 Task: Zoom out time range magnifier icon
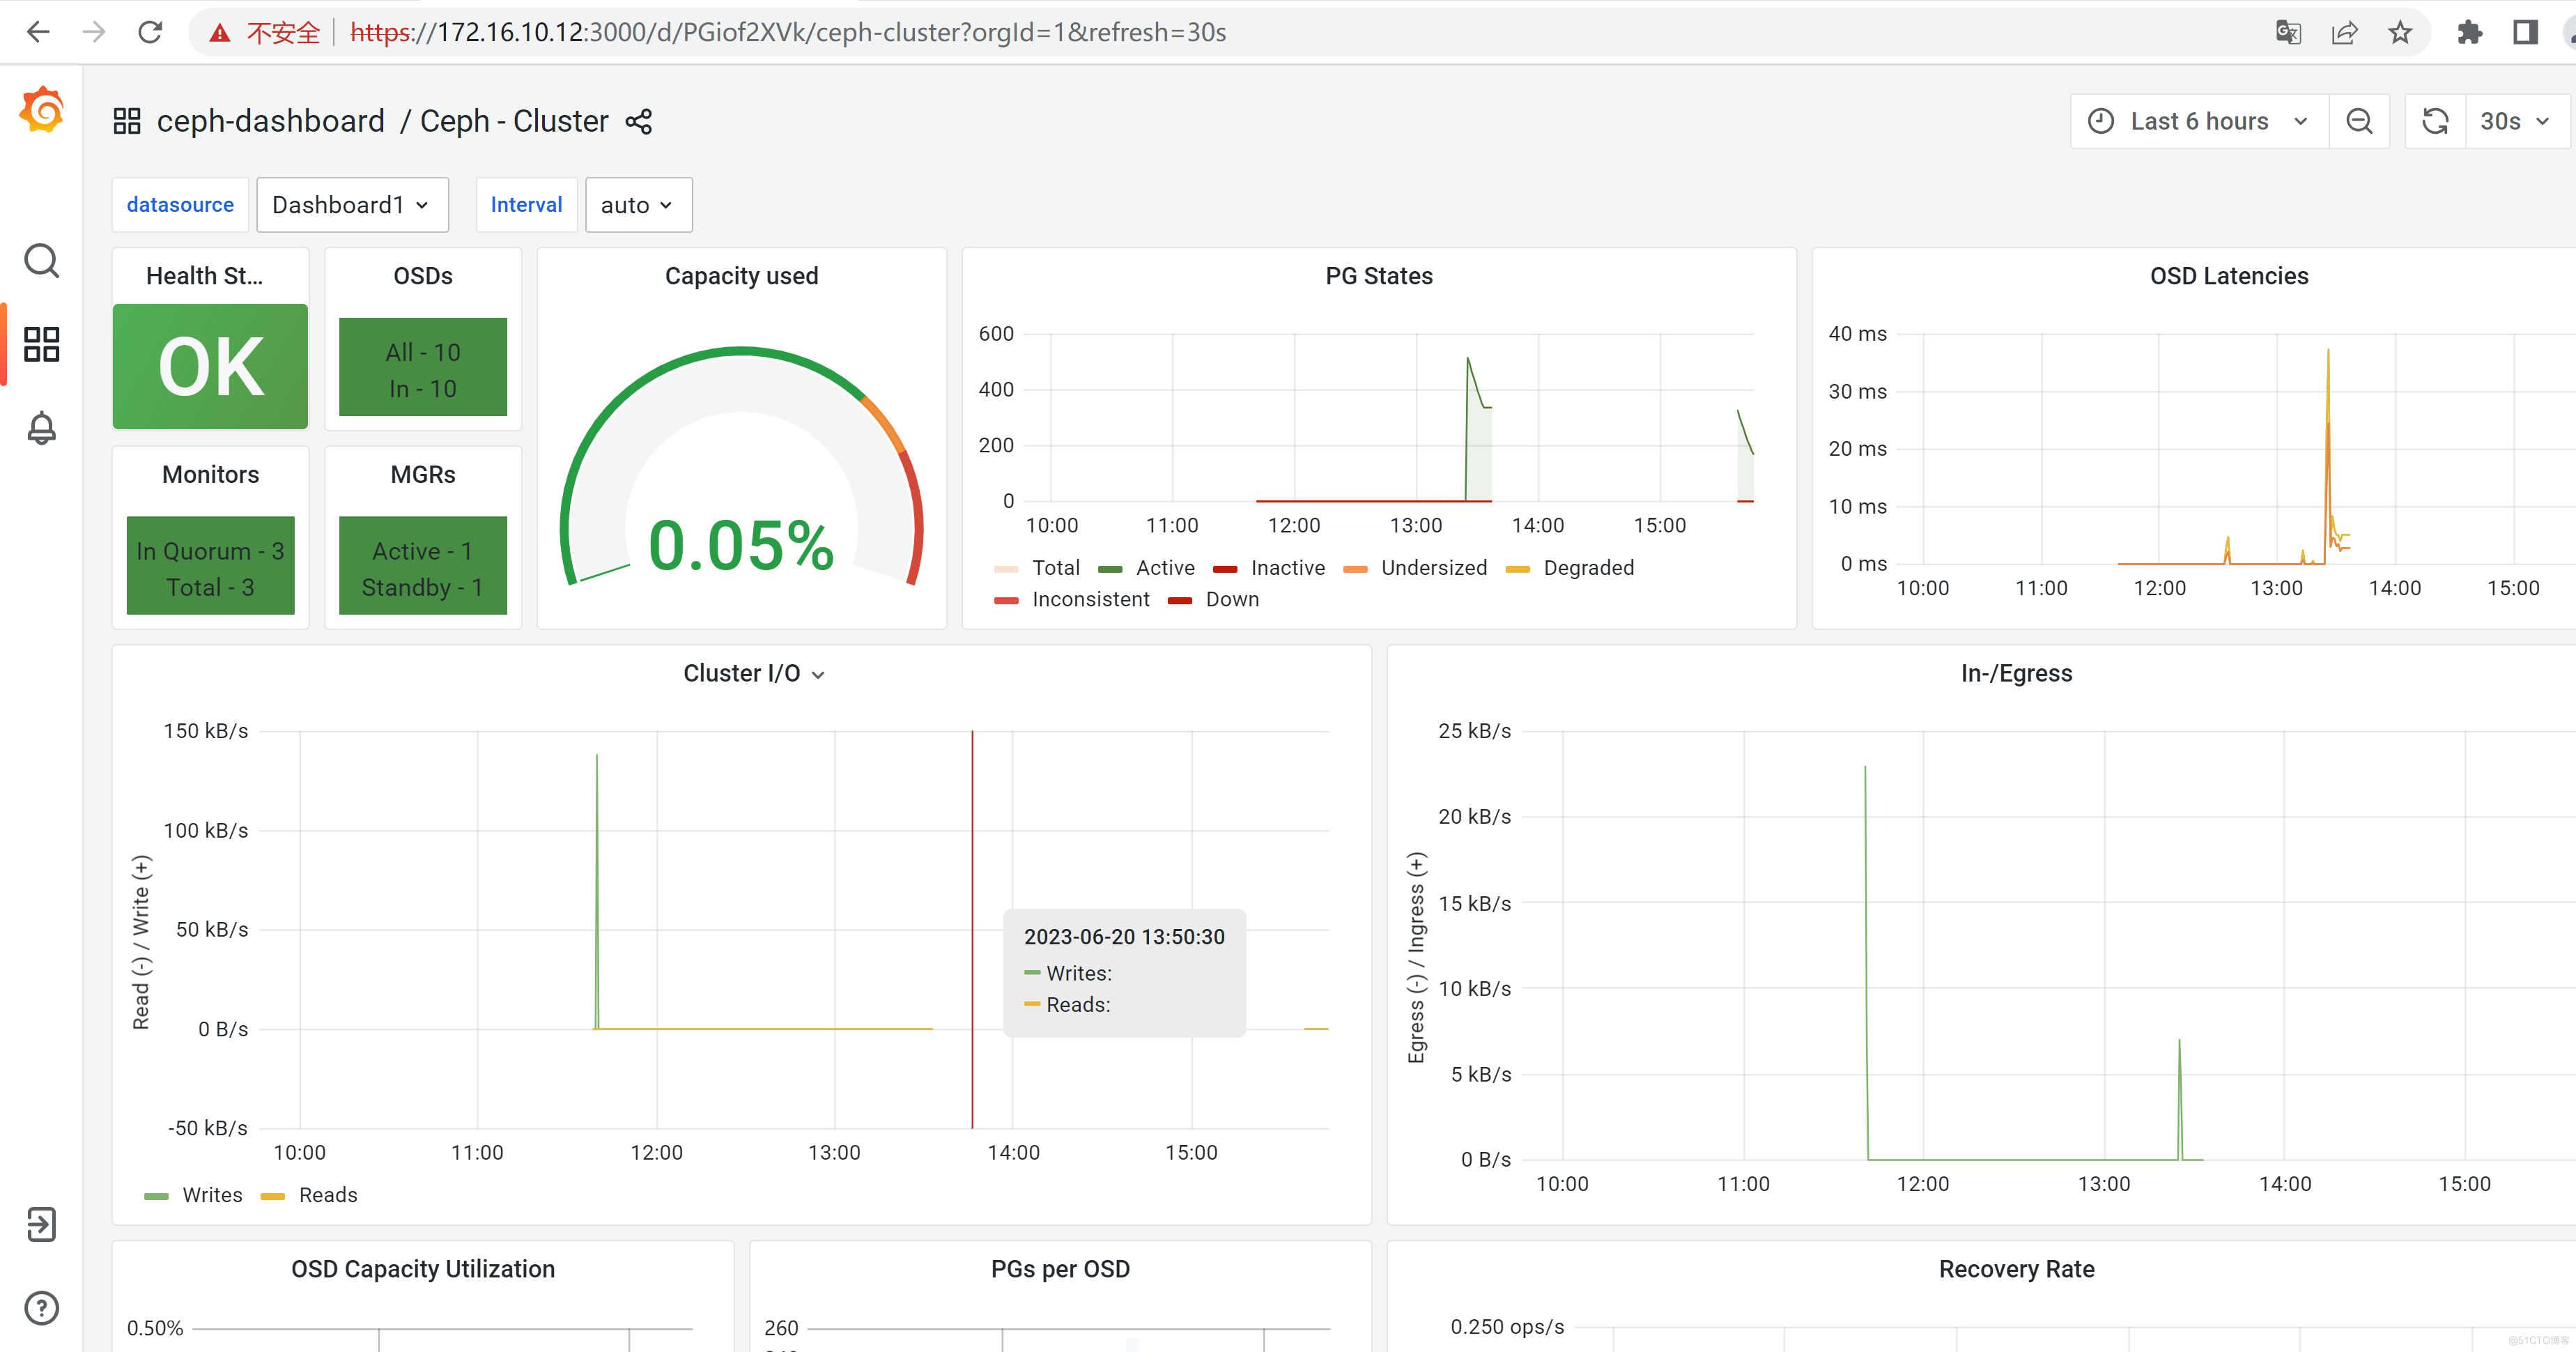(2359, 121)
